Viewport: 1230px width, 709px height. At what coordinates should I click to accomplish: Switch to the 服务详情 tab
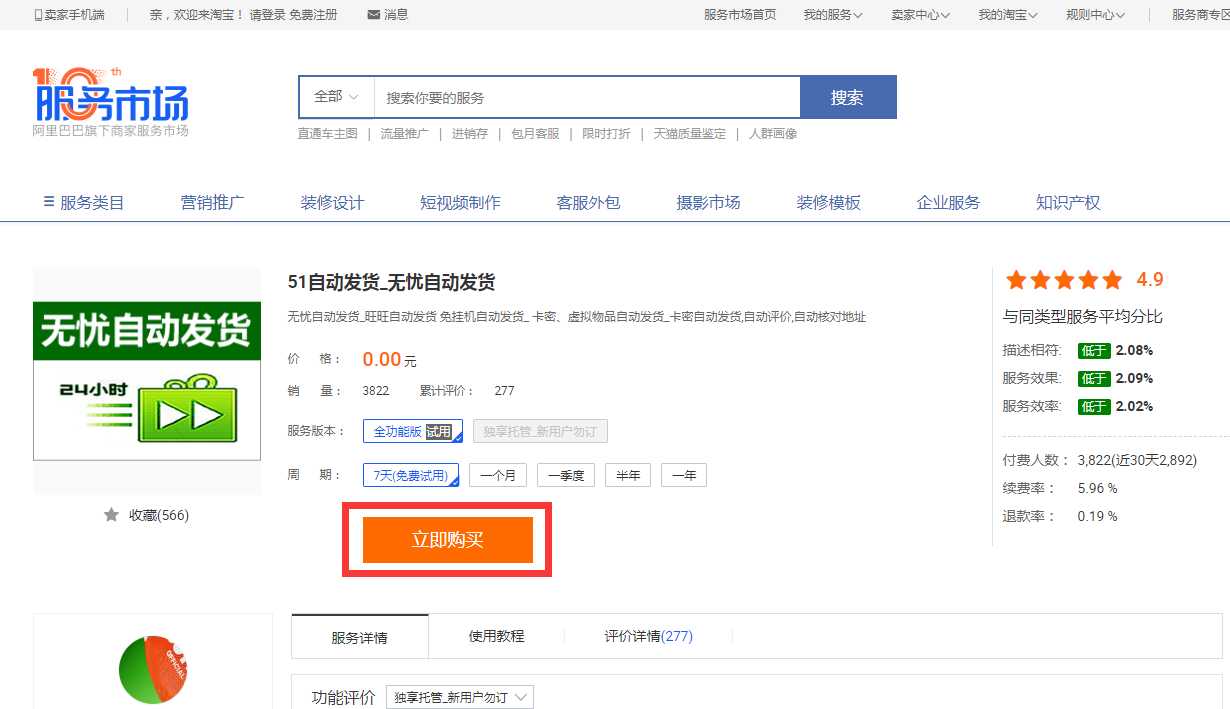[x=360, y=637]
